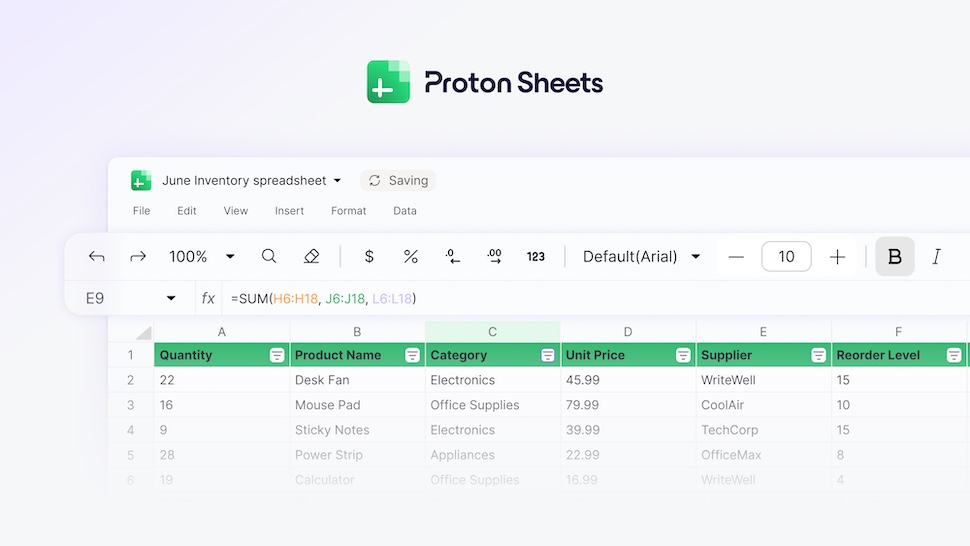Click the cell containing Power Strip
Viewport: 970px width, 546px height.
pyautogui.click(x=357, y=454)
